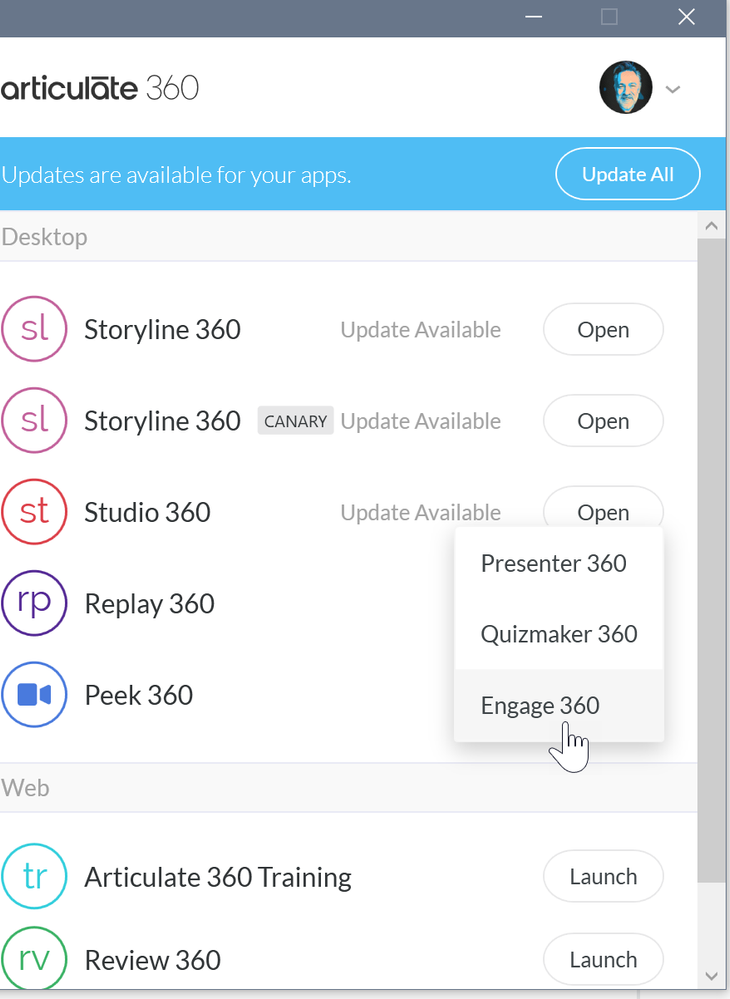The width and height of the screenshot is (730, 999).
Task: Click the Studio 360 name
Action: [147, 512]
